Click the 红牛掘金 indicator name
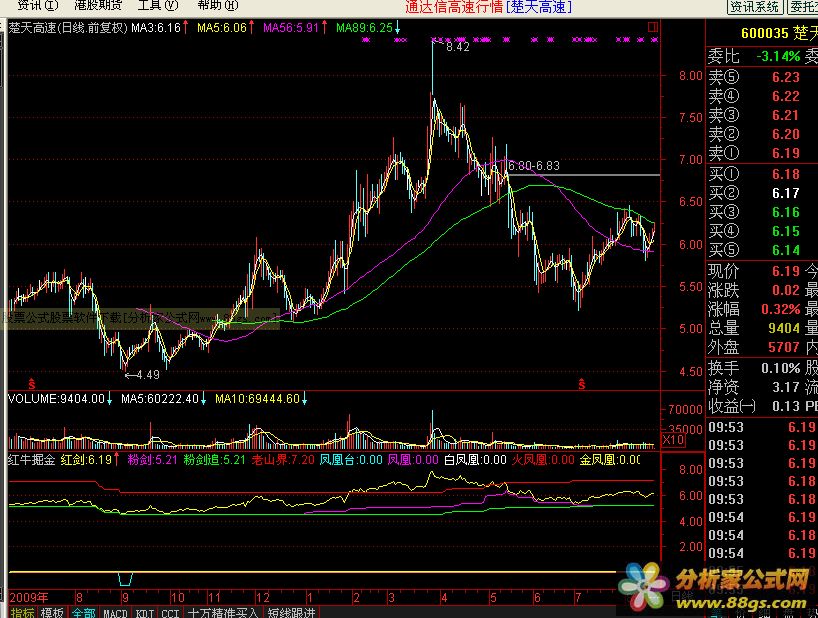 (31, 459)
